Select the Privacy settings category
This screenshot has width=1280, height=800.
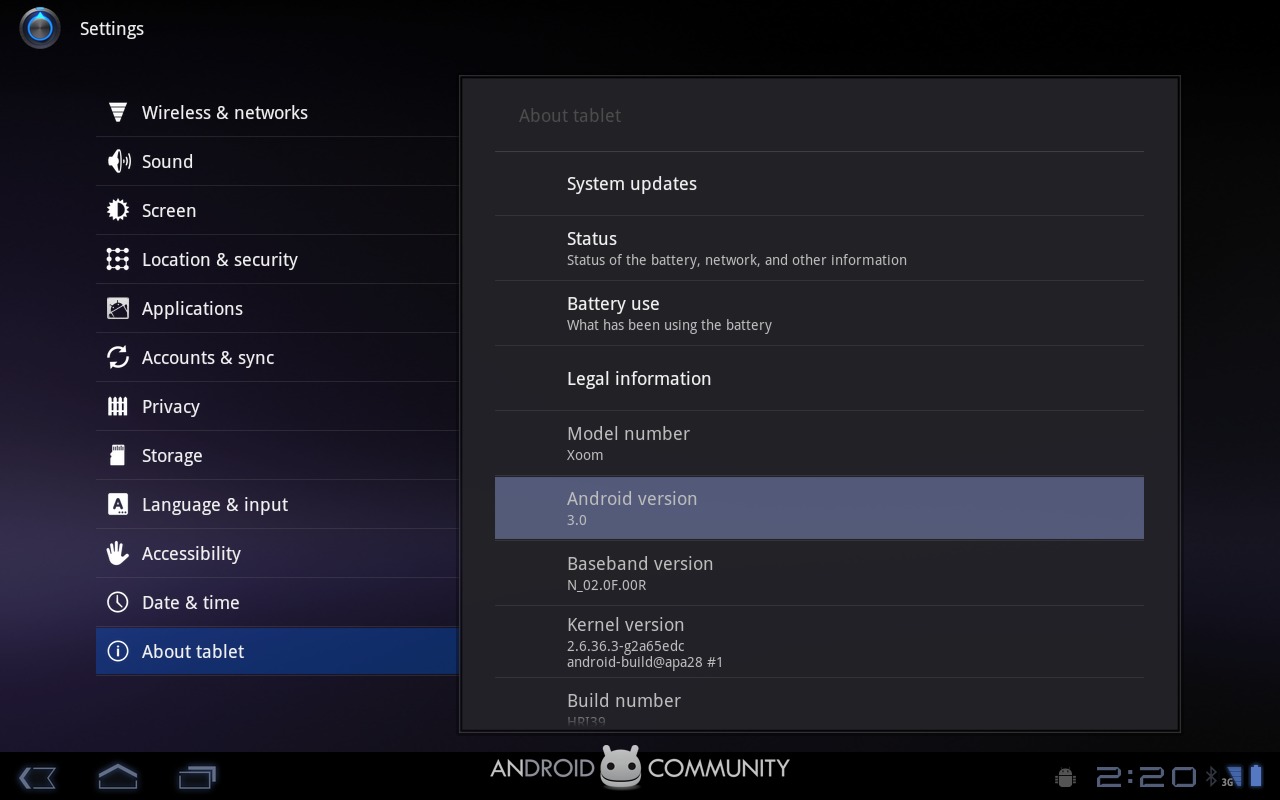click(277, 406)
